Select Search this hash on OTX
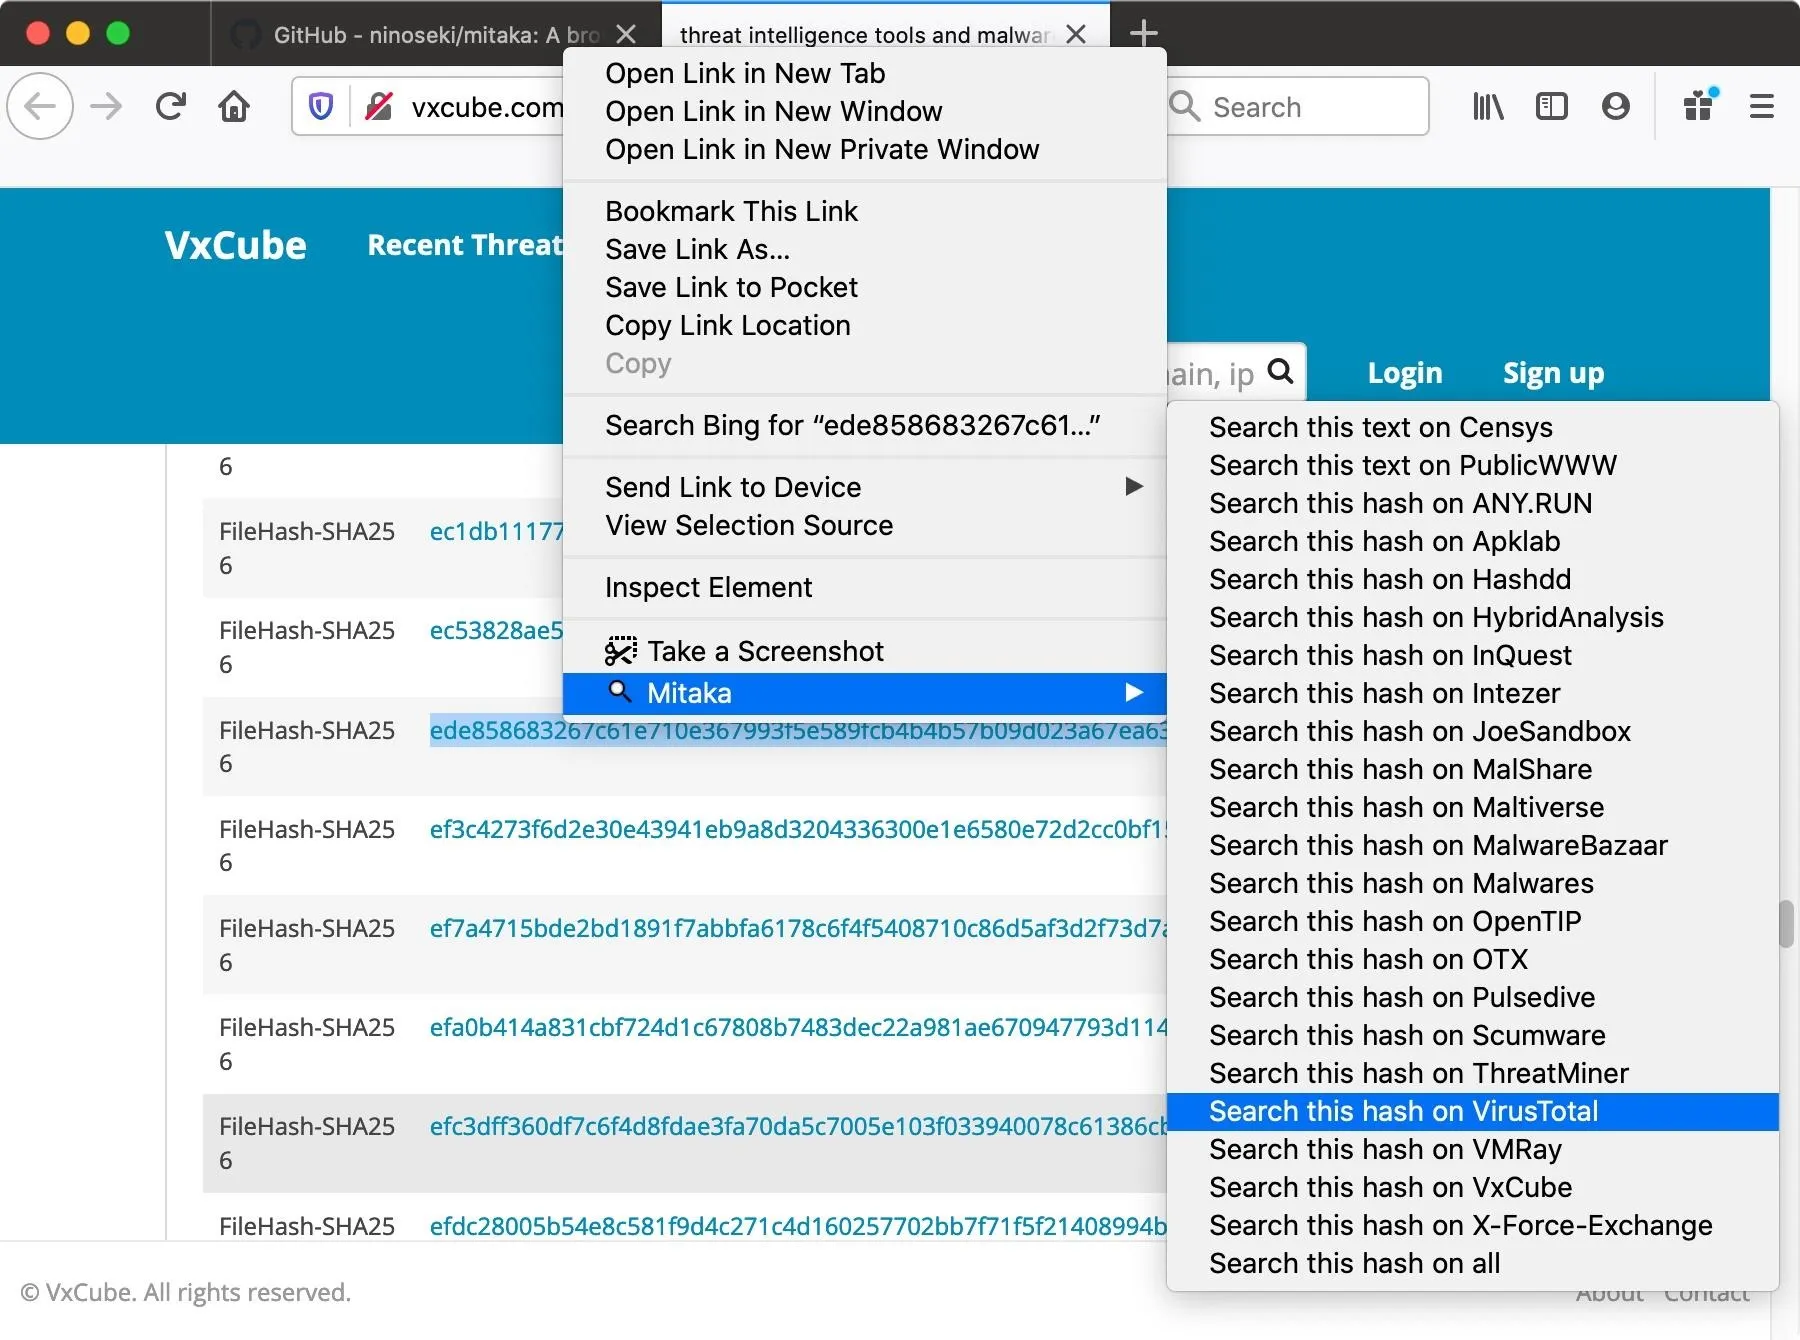The height and width of the screenshot is (1340, 1800). click(x=1368, y=959)
